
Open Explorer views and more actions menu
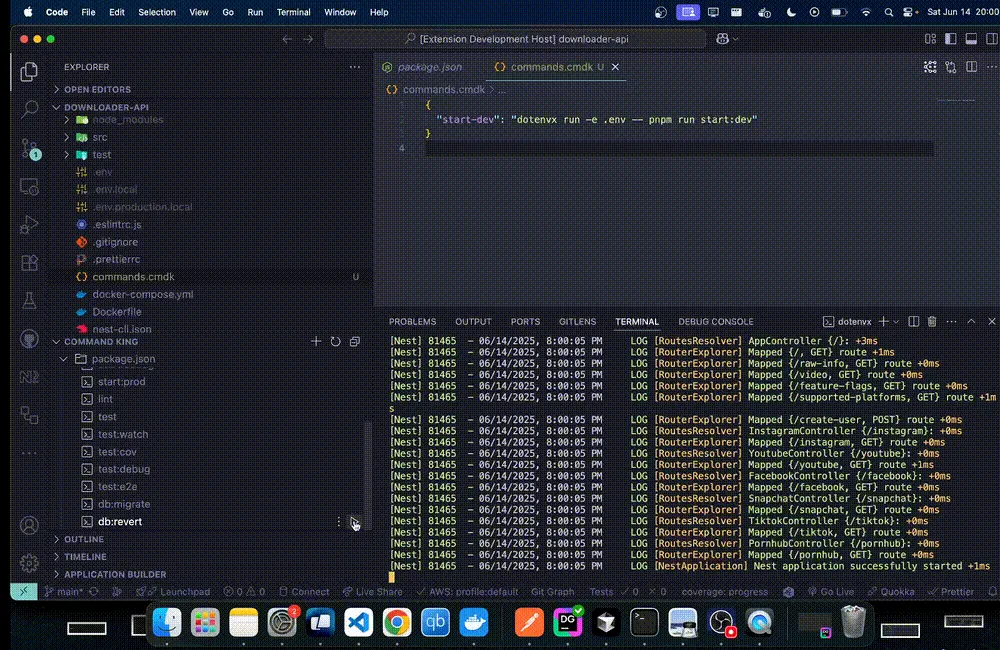click(355, 67)
